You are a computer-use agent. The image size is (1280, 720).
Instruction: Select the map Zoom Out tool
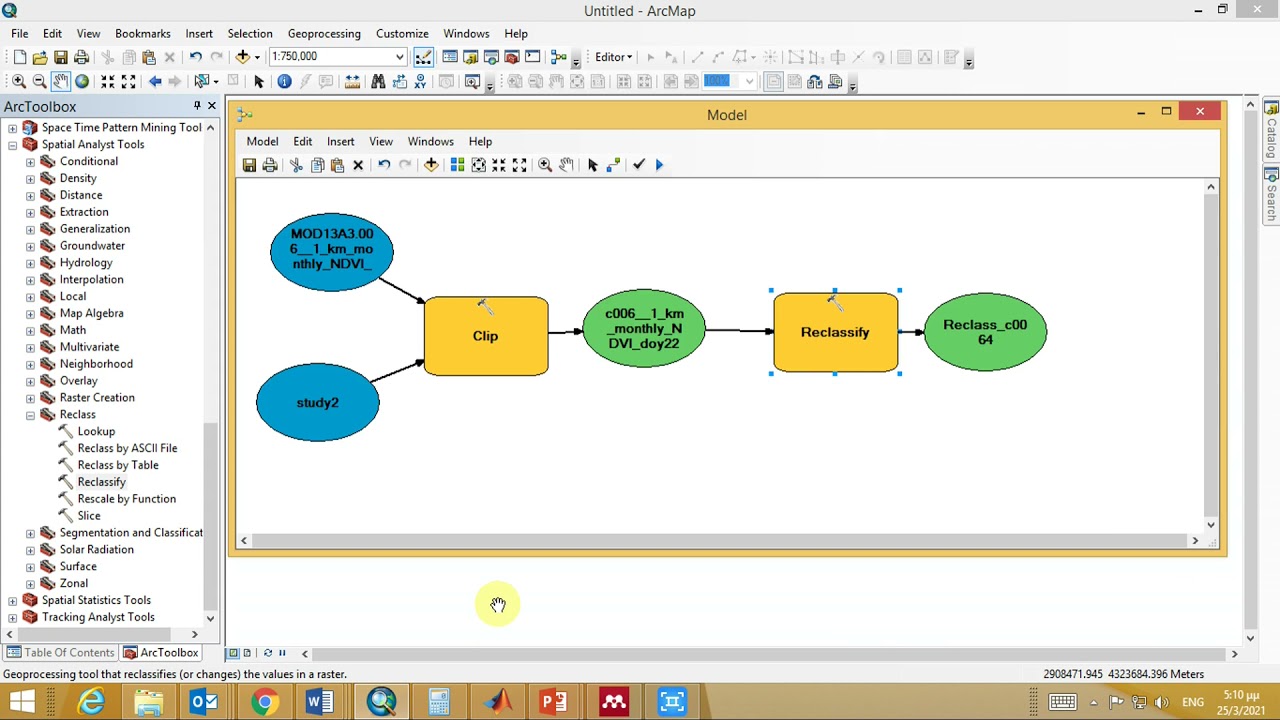click(x=39, y=82)
